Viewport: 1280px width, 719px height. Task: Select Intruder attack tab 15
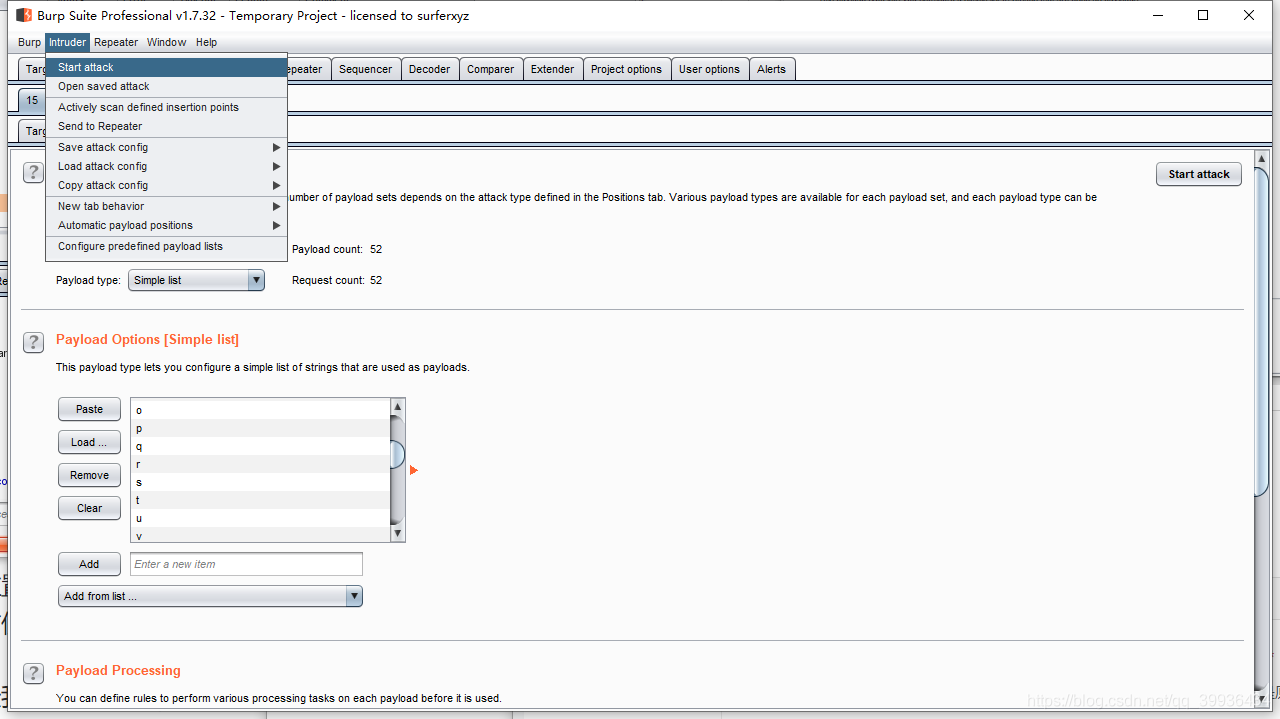[x=32, y=100]
